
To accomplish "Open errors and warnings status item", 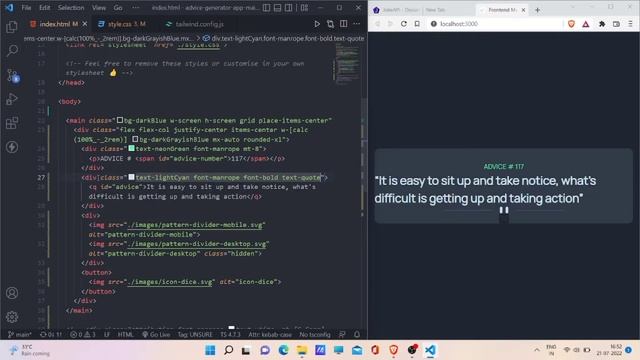I will click(x=83, y=335).
